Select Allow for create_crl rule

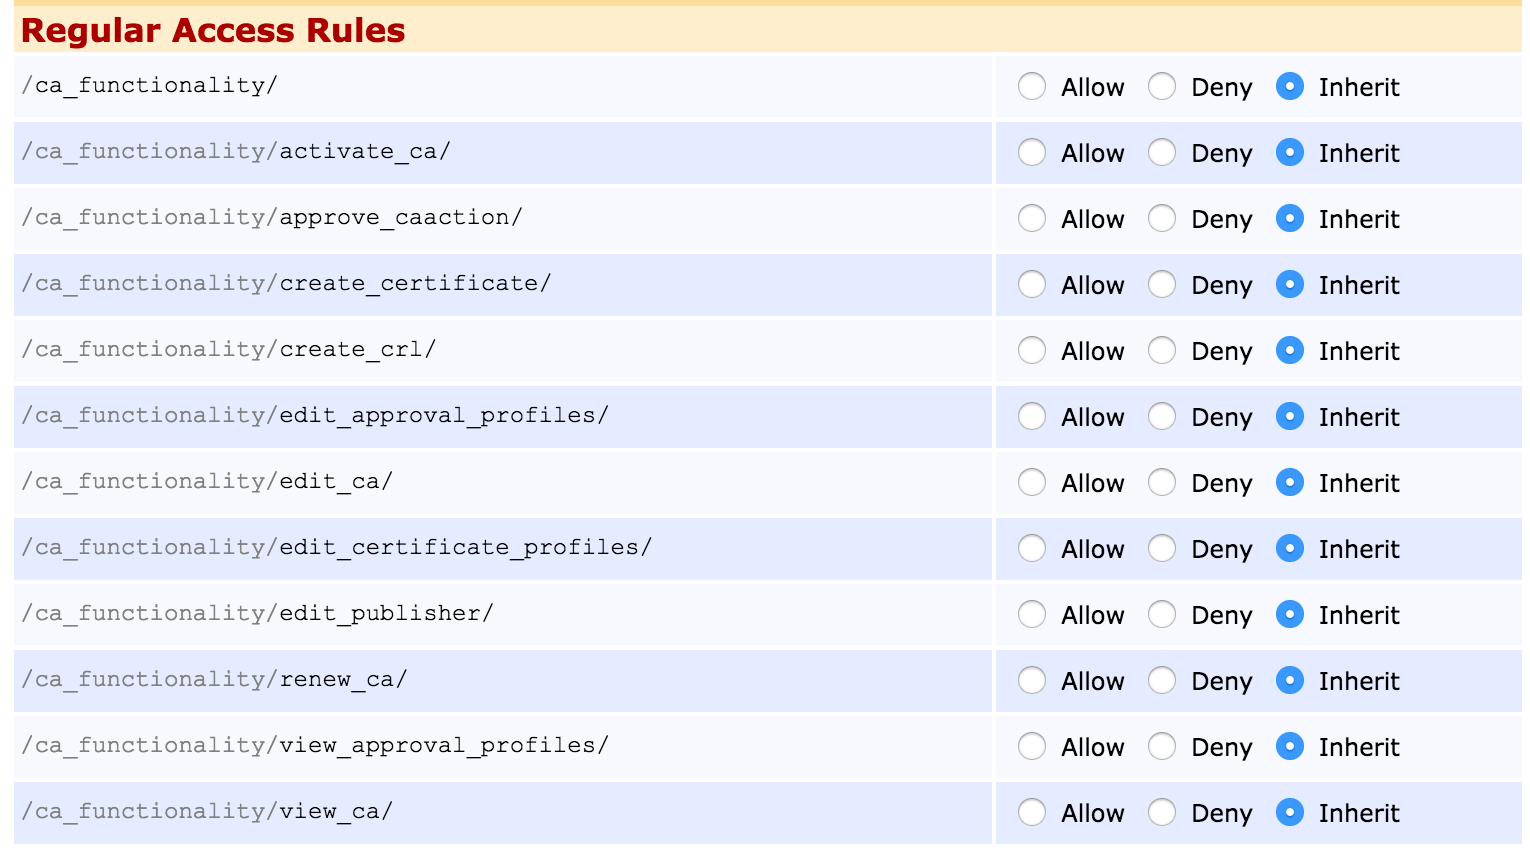pyautogui.click(x=1032, y=351)
